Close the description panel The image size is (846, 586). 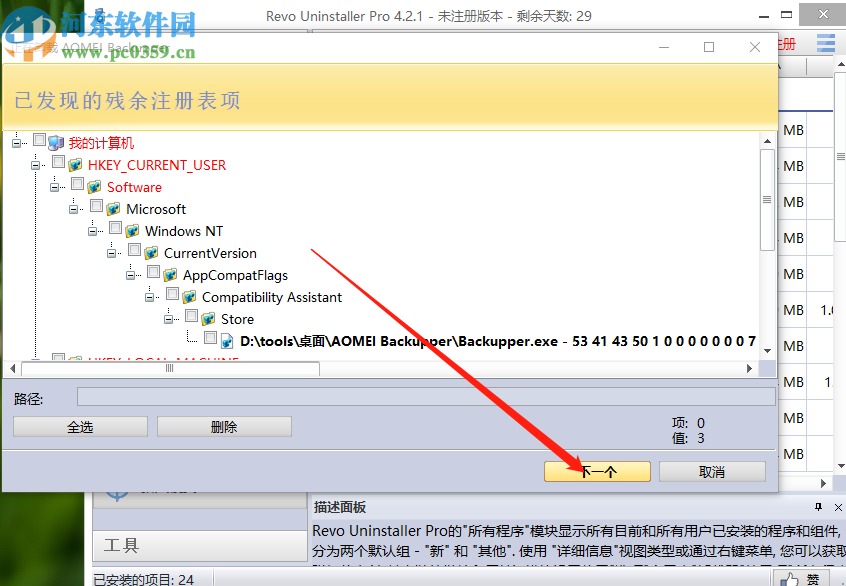point(838,507)
